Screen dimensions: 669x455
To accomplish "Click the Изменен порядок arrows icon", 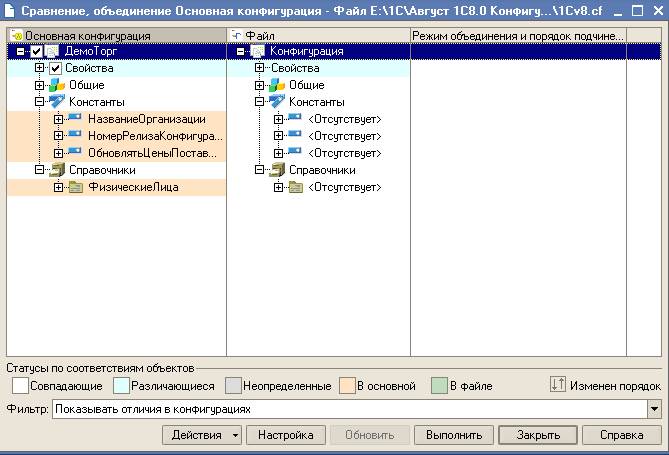I will (558, 385).
